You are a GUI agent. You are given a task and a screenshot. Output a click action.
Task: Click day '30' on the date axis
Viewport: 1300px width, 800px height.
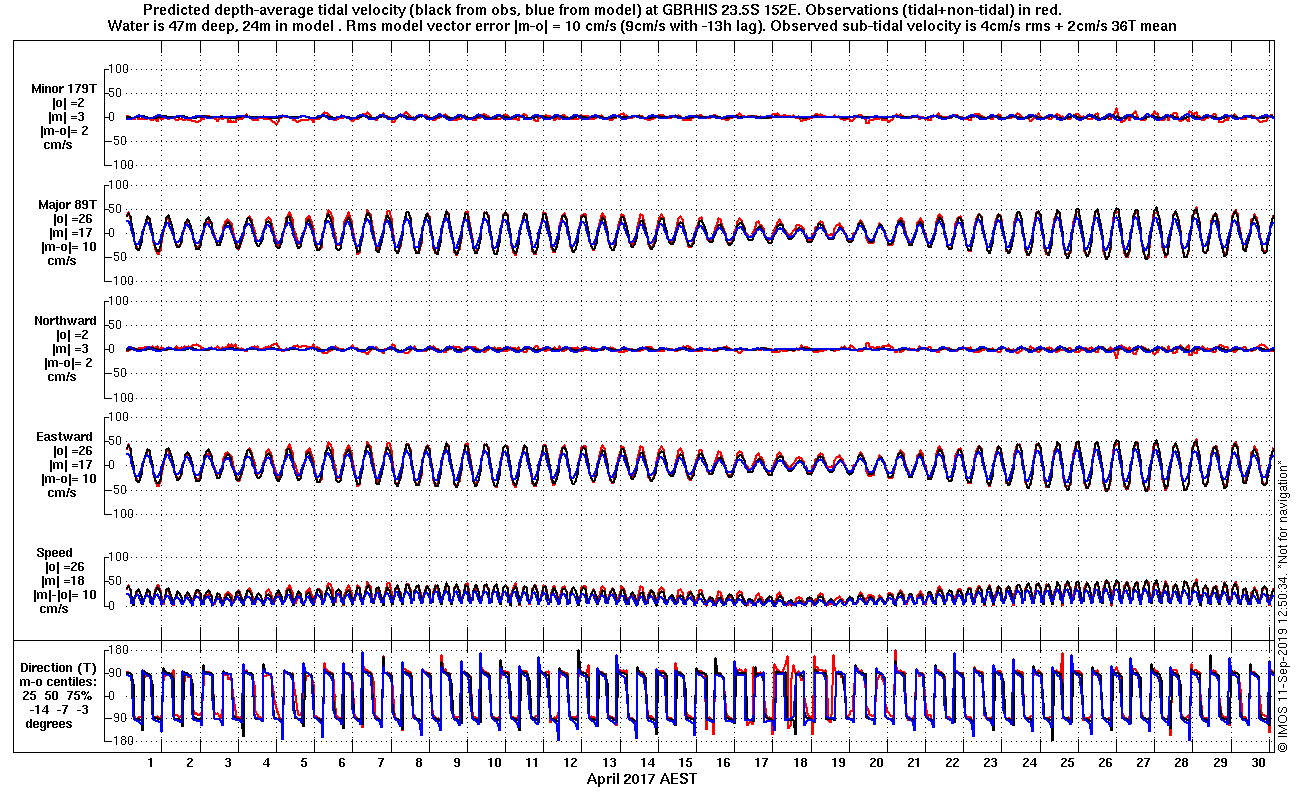1258,762
